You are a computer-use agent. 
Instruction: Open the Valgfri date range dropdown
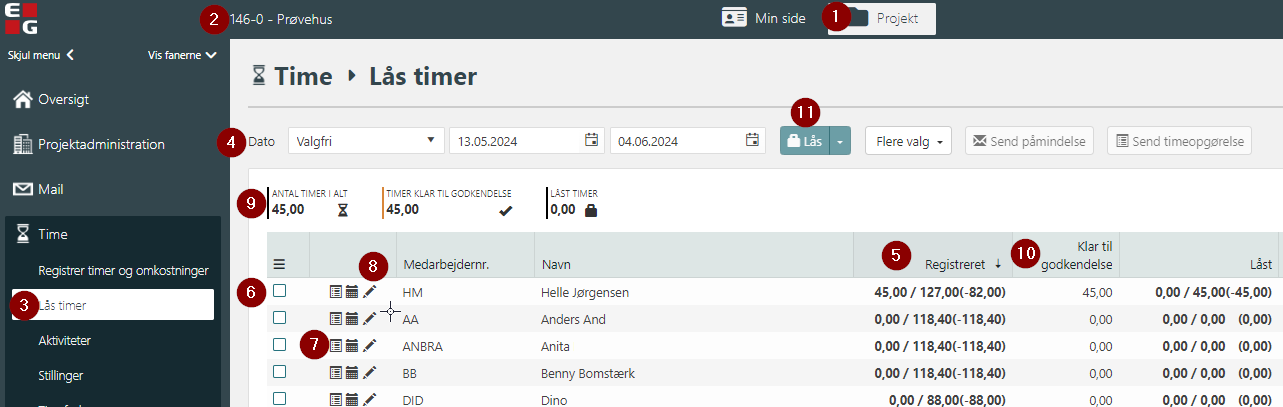pos(366,141)
